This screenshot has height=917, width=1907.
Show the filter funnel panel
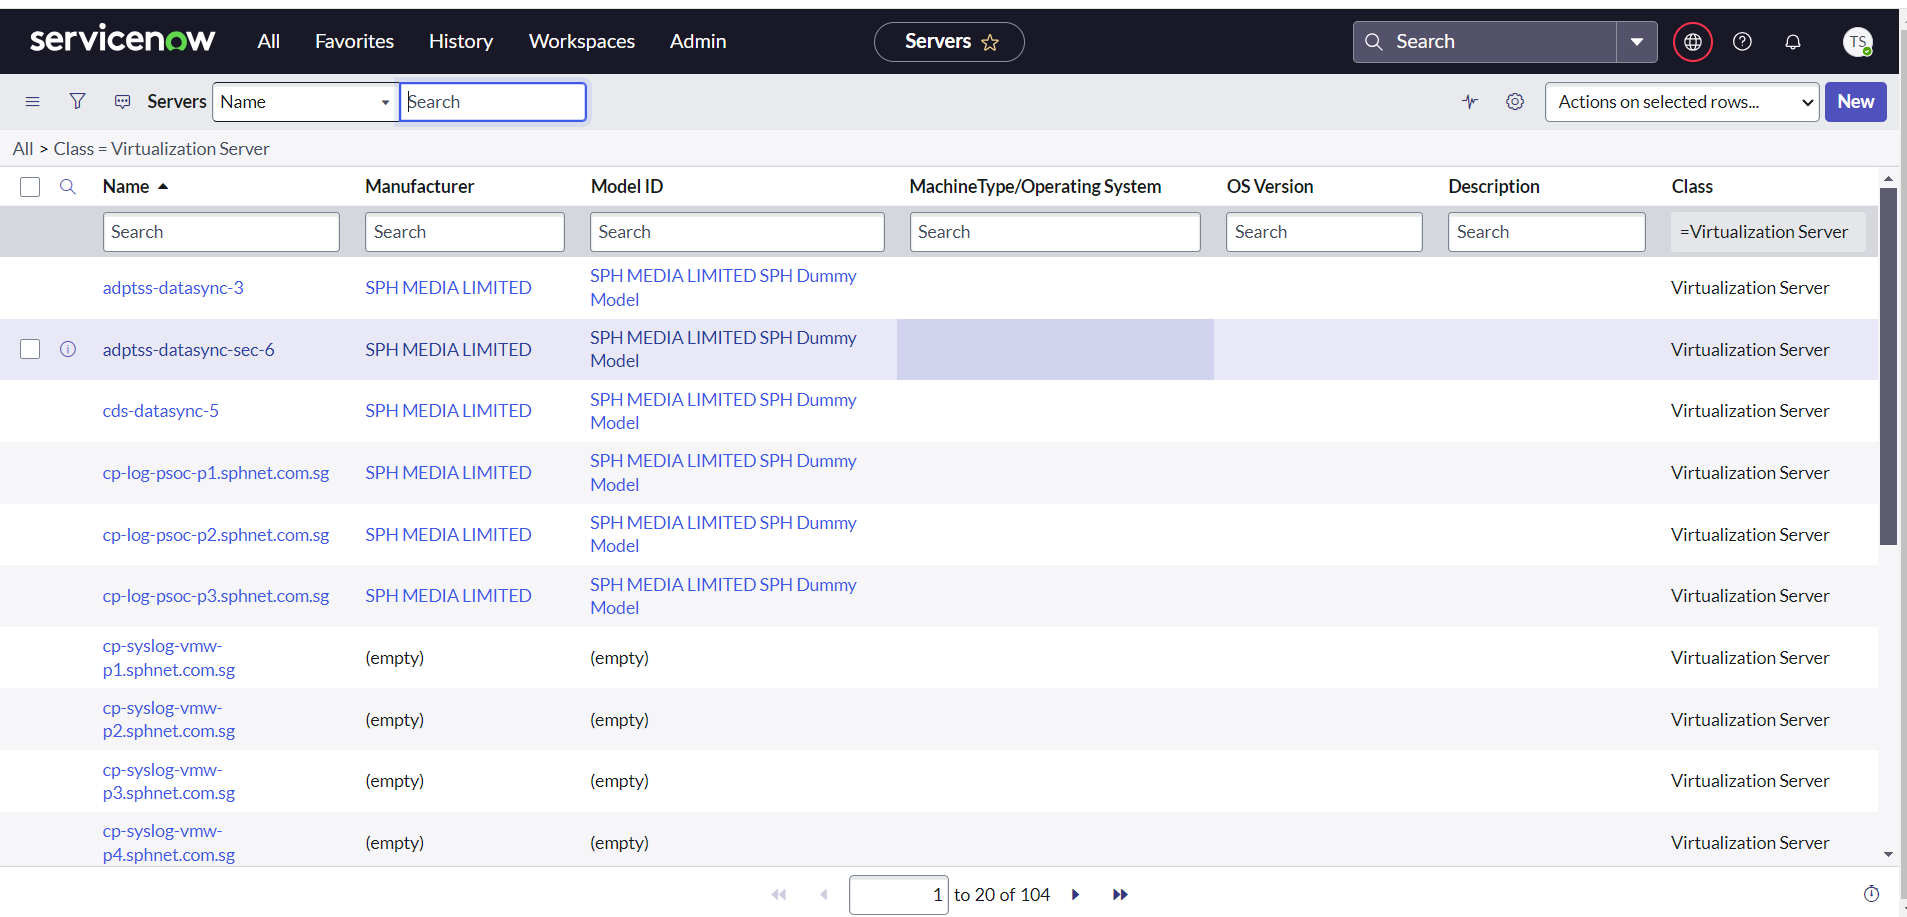pyautogui.click(x=77, y=101)
